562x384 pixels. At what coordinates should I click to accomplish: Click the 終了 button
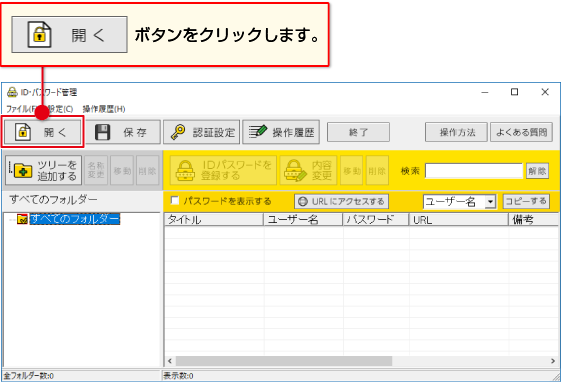pyautogui.click(x=358, y=132)
